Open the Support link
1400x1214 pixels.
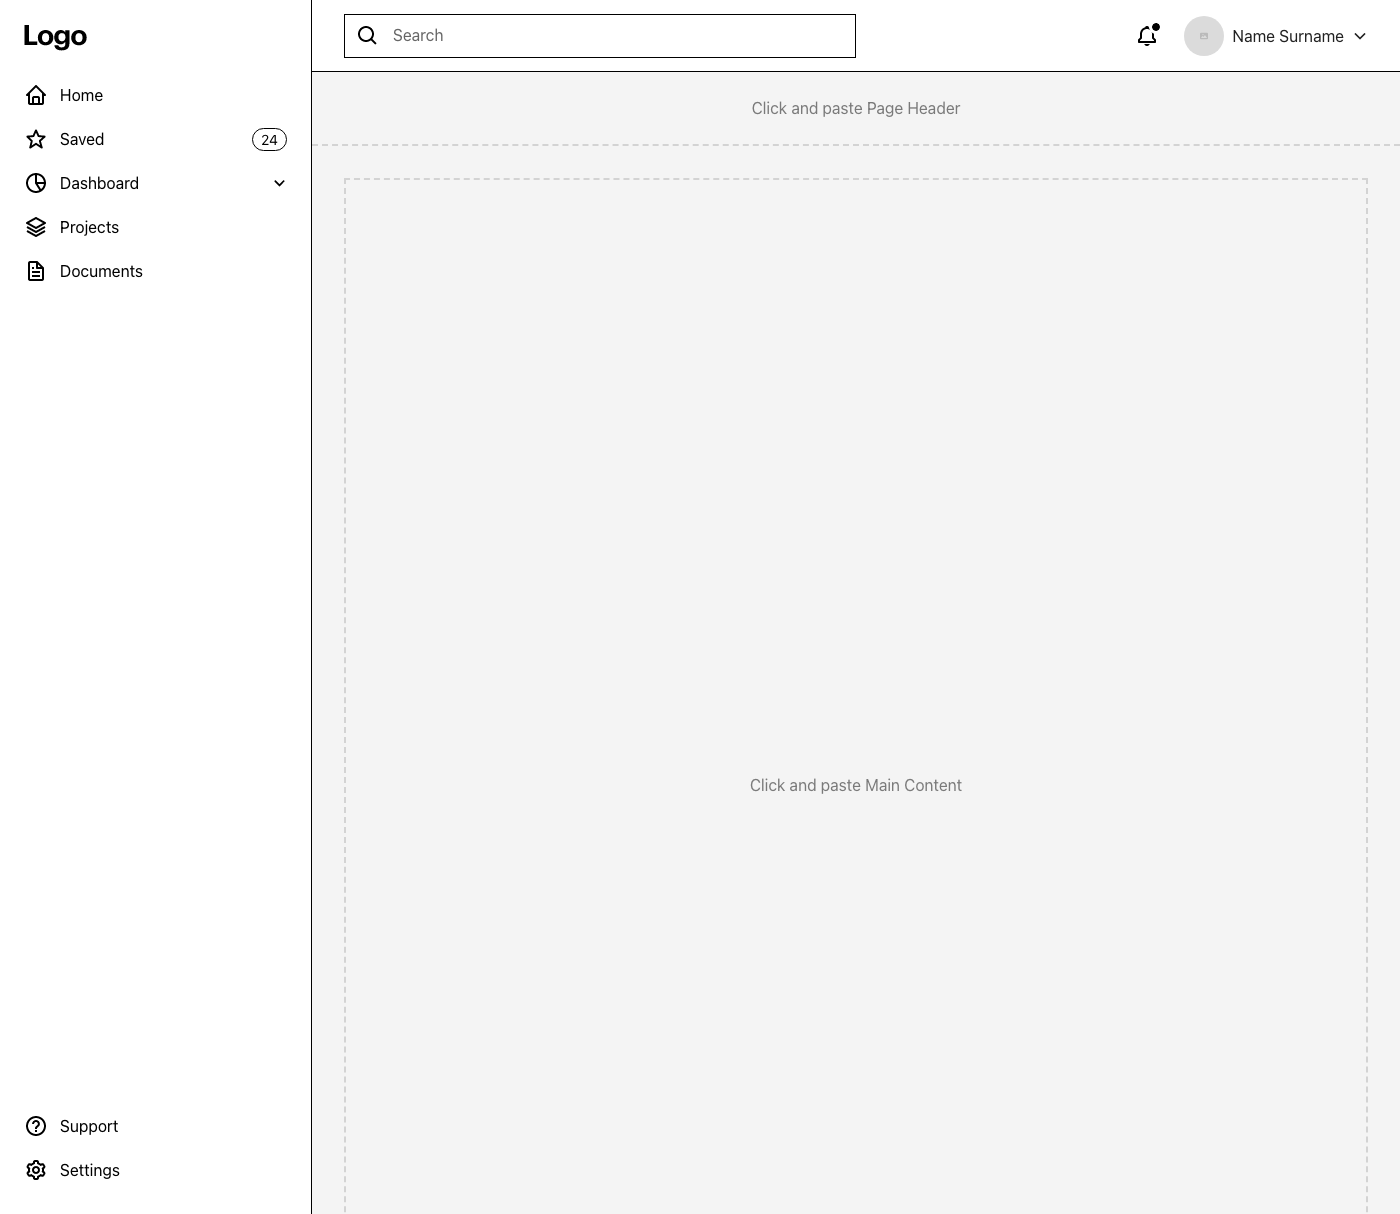155,1126
